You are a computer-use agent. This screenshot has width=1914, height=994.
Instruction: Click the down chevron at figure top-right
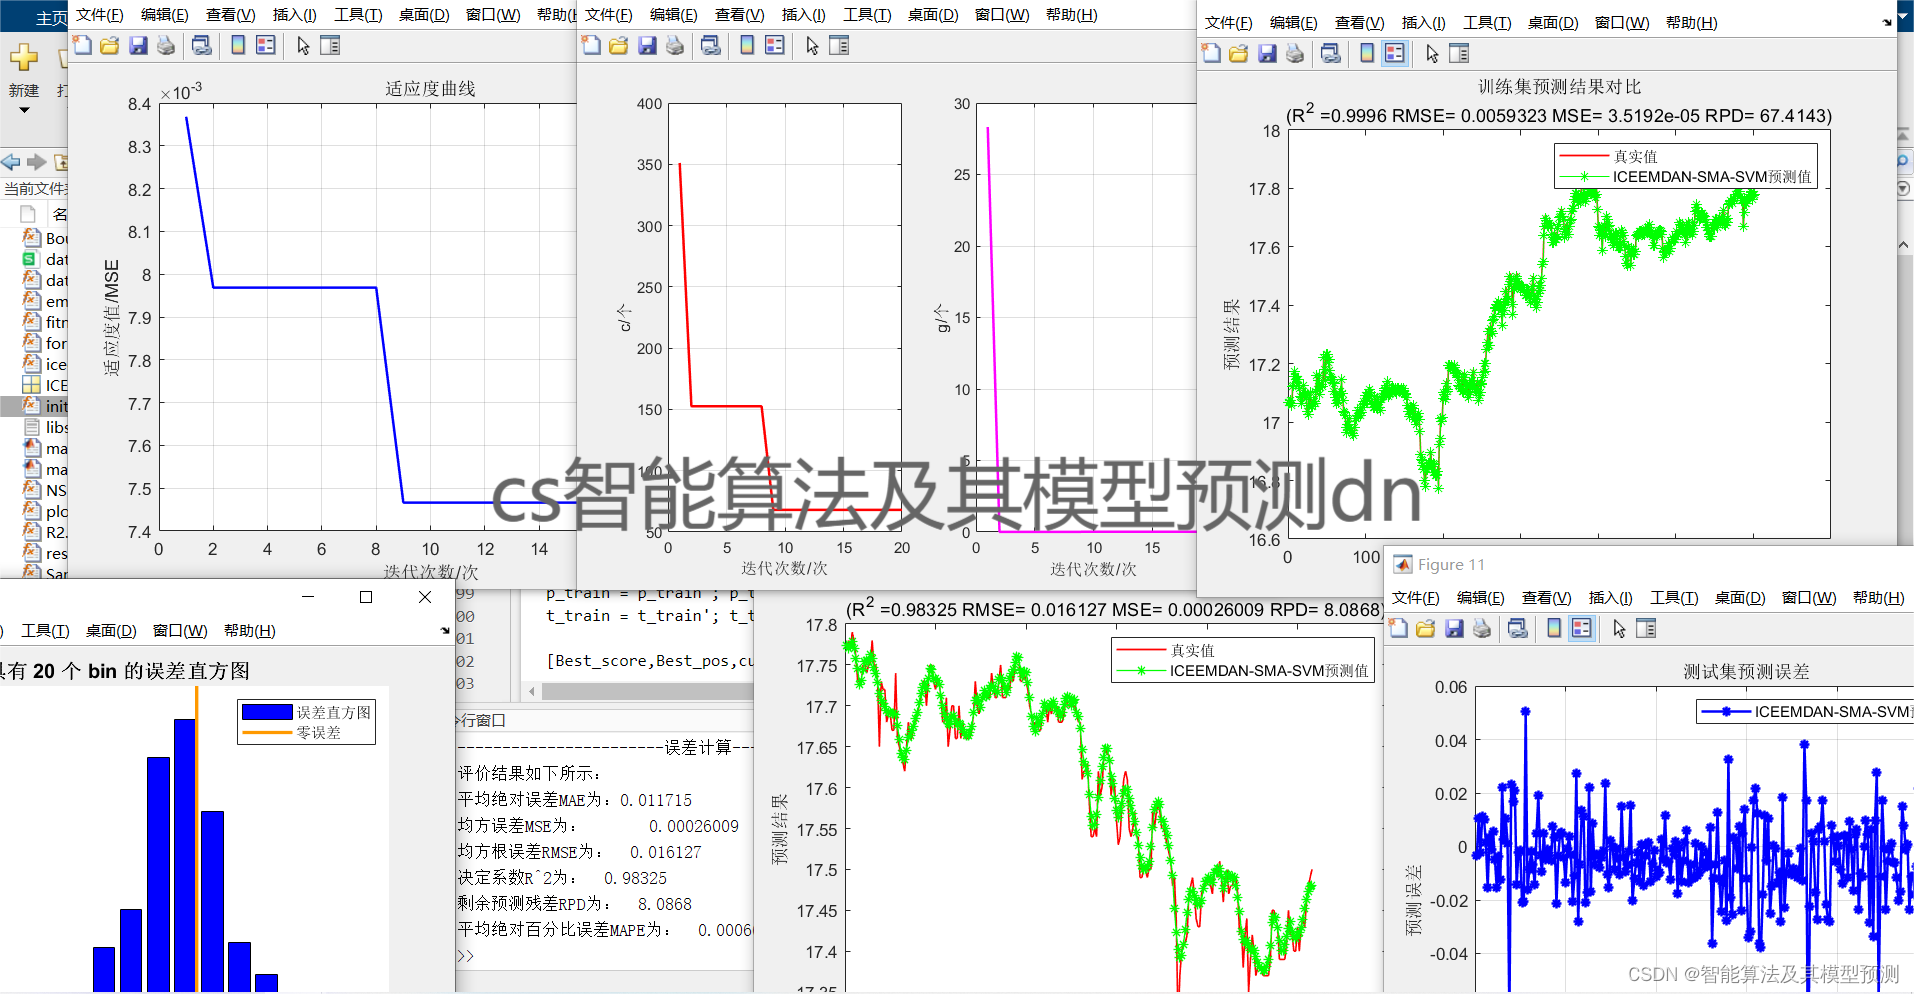click(x=1901, y=16)
